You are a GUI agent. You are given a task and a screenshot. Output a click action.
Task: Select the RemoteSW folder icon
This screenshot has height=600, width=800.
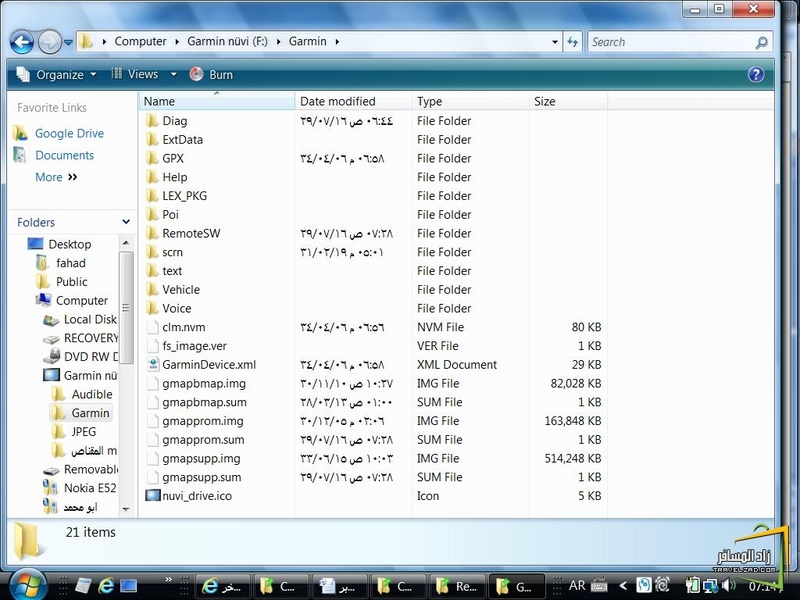152,233
